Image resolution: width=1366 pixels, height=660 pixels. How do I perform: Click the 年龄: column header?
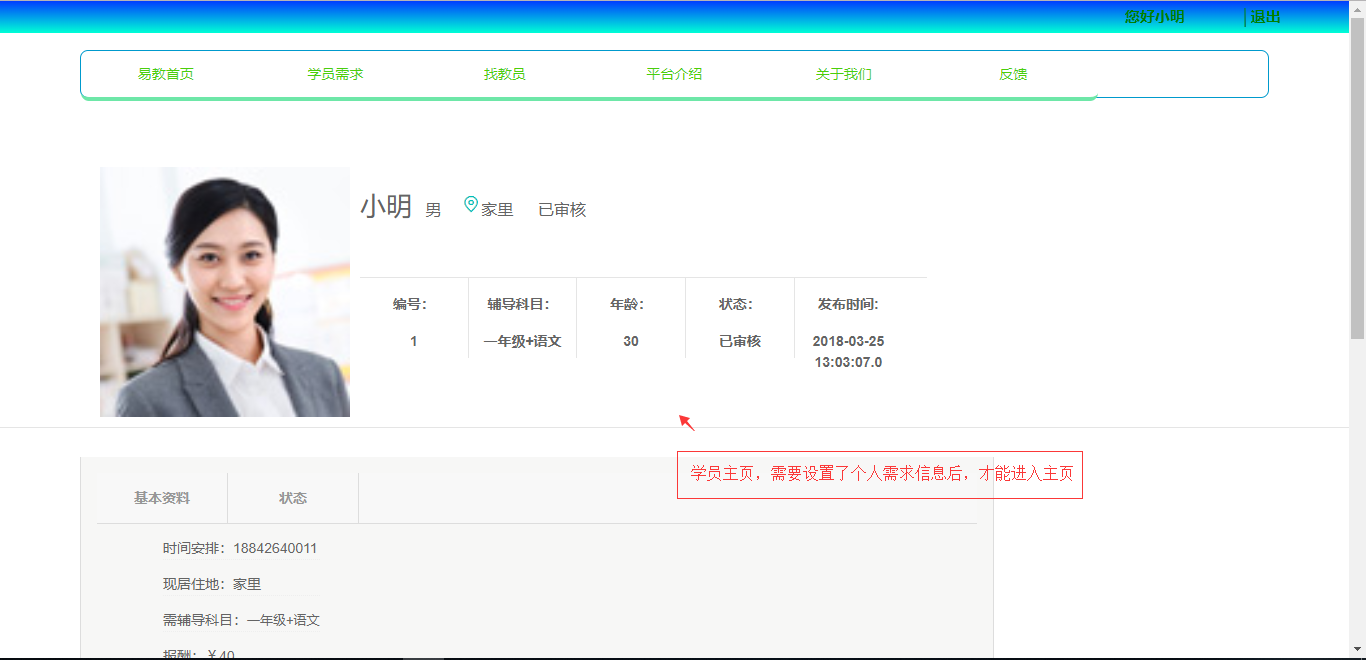(627, 304)
